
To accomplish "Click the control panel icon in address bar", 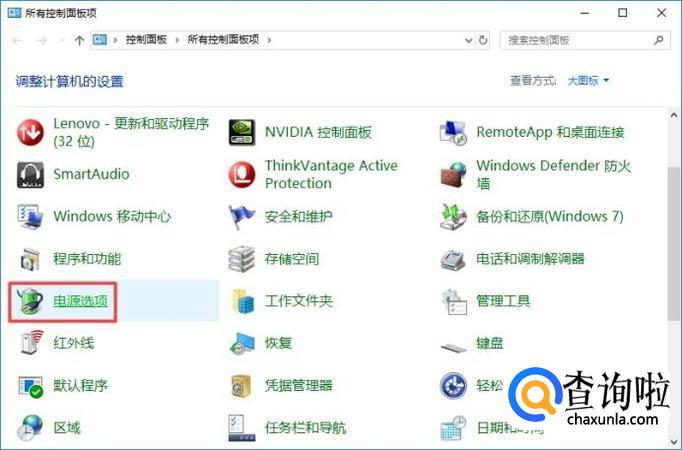I will [x=100, y=40].
